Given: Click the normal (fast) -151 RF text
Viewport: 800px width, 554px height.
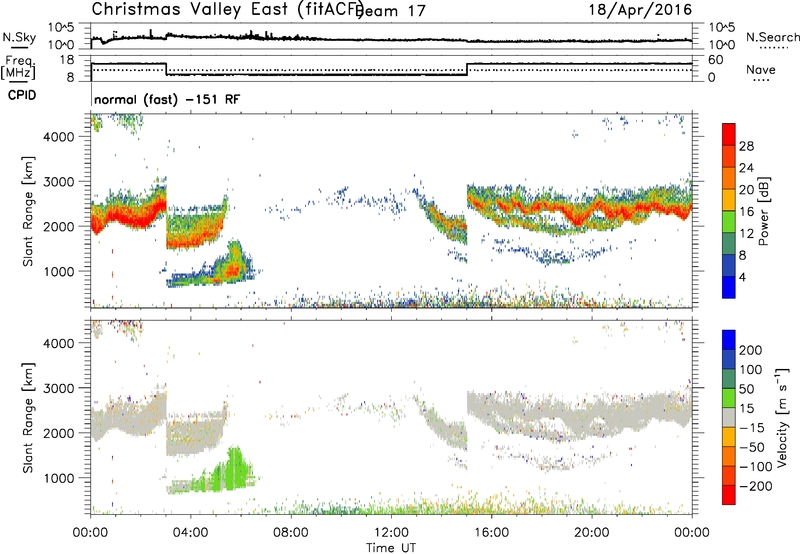Looking at the screenshot, I should (x=167, y=99).
